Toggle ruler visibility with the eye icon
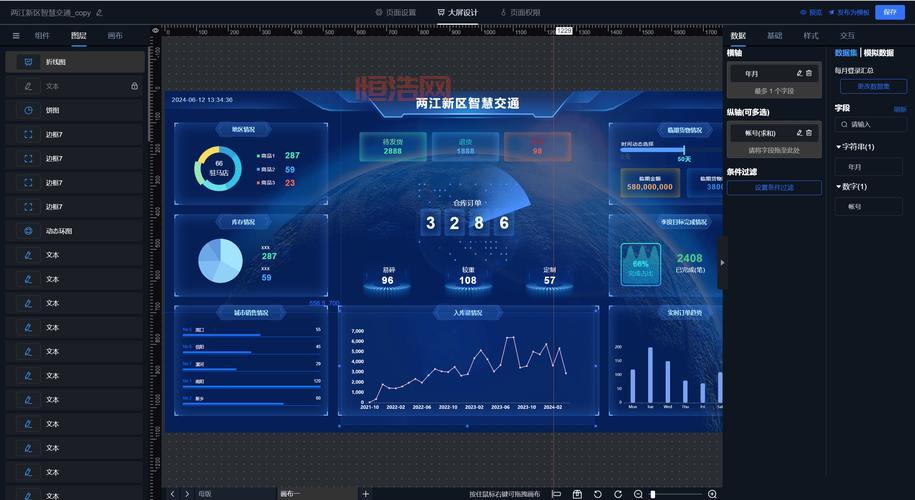The height and width of the screenshot is (500, 915). pyautogui.click(x=155, y=31)
